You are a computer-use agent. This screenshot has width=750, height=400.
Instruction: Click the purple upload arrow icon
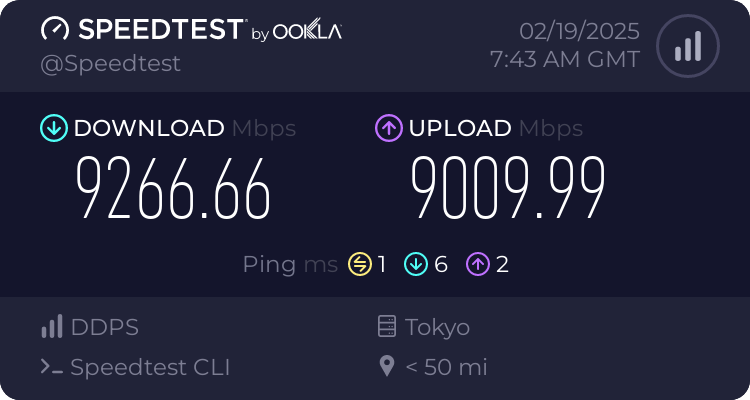point(388,128)
